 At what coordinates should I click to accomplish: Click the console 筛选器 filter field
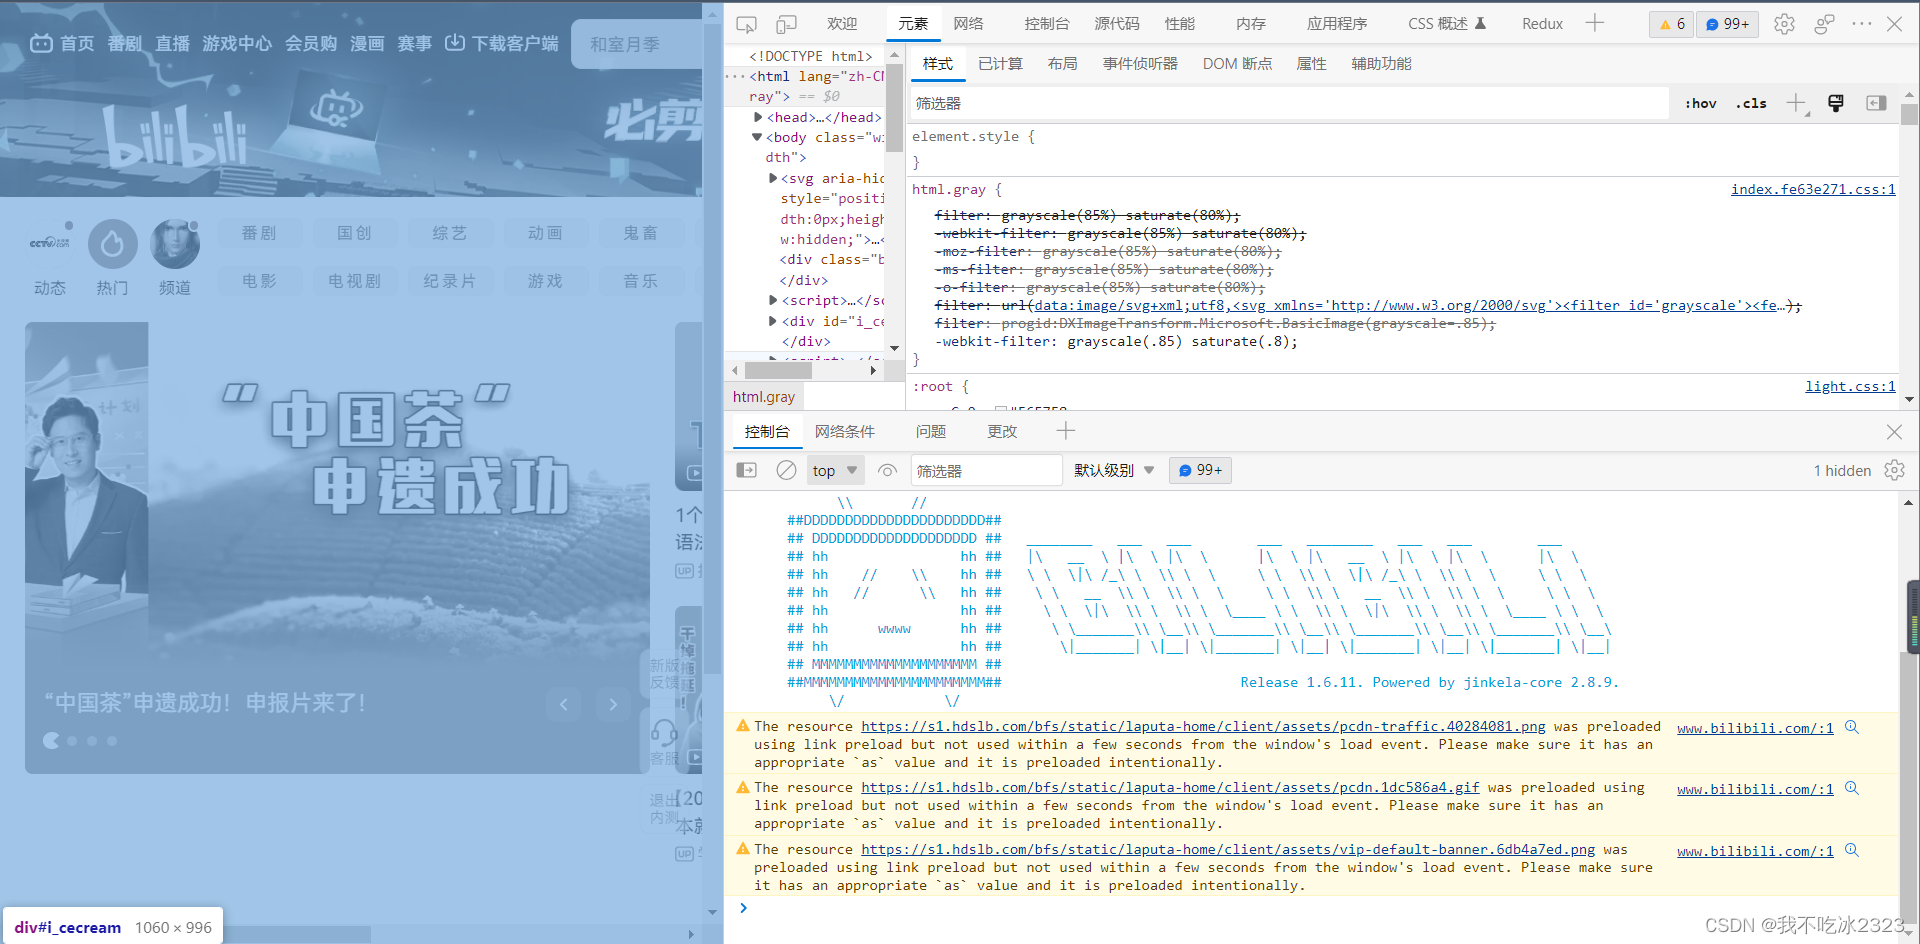point(986,470)
